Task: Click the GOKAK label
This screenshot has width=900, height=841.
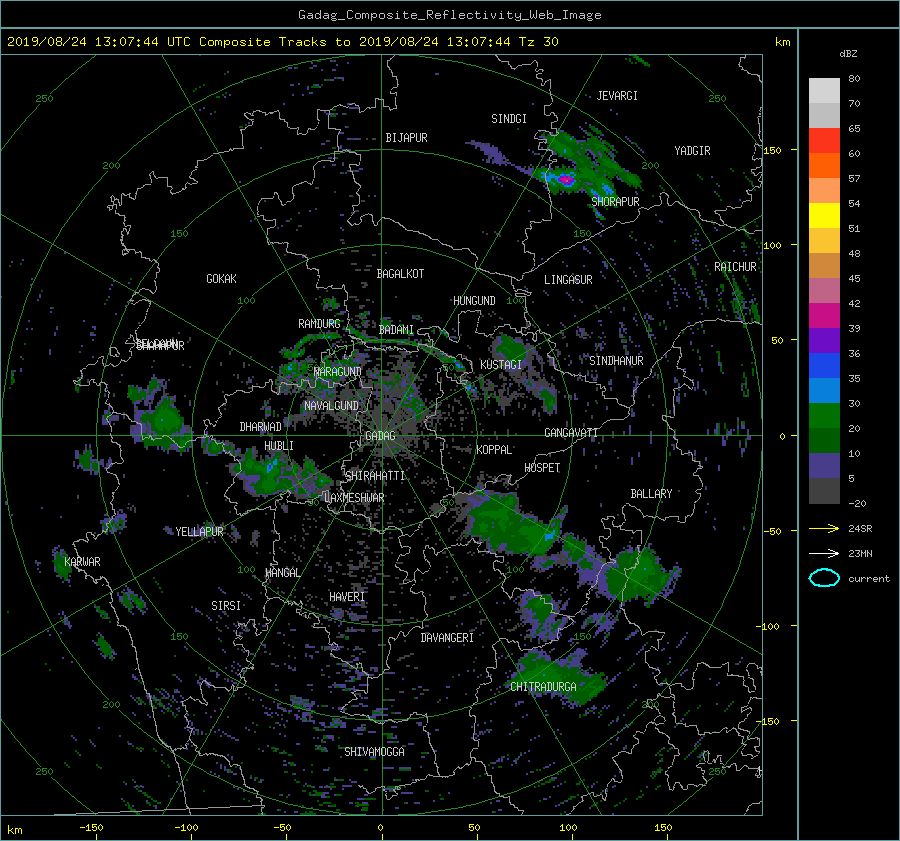Action: [x=222, y=279]
